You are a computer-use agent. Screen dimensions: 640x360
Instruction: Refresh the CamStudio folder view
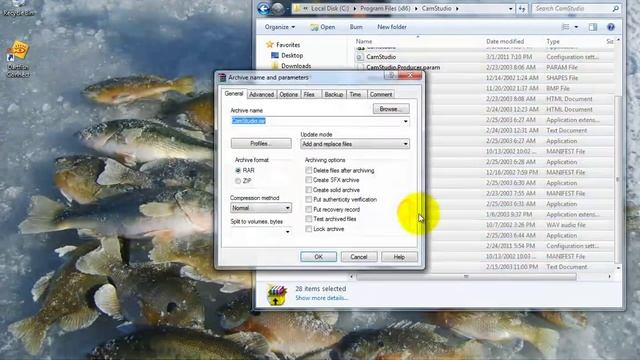(522, 9)
